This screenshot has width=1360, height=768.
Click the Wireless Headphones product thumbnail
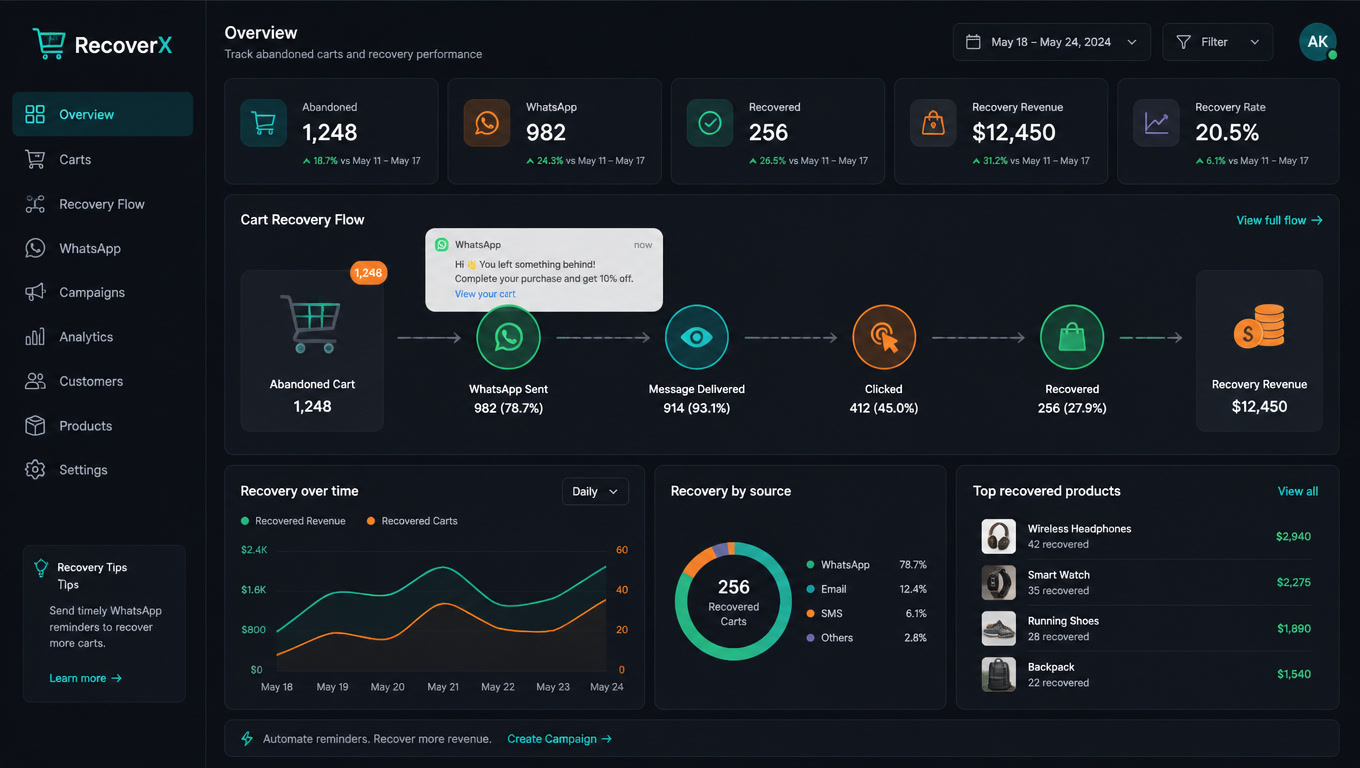click(998, 537)
